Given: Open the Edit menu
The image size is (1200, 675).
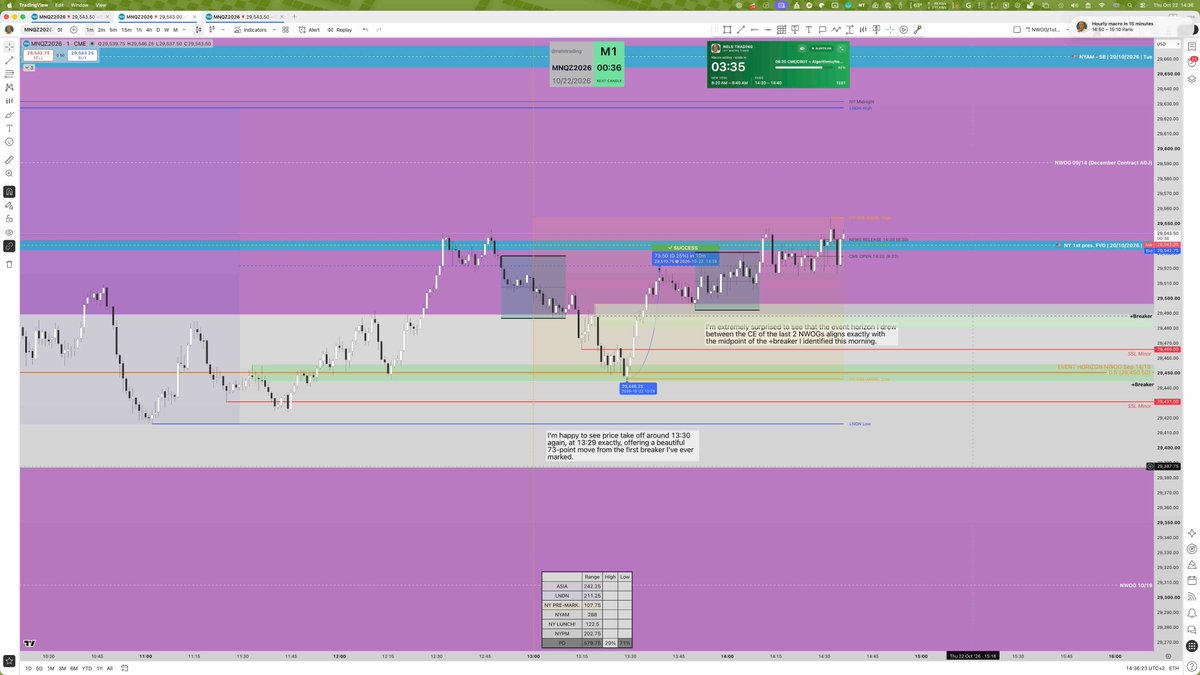Looking at the screenshot, I should (x=59, y=5).
